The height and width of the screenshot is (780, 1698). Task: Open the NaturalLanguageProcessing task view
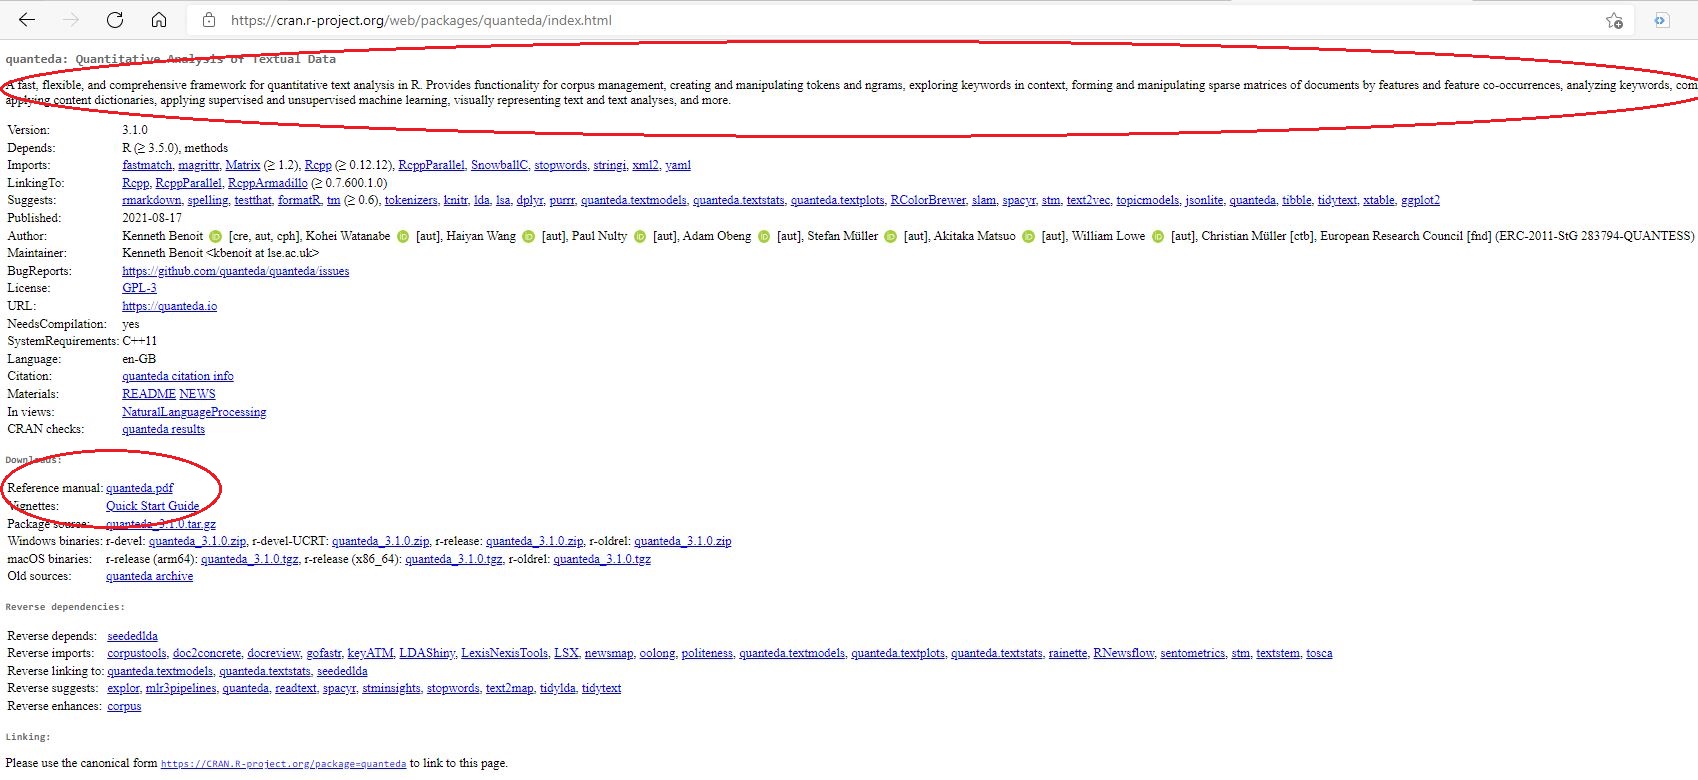coord(194,412)
